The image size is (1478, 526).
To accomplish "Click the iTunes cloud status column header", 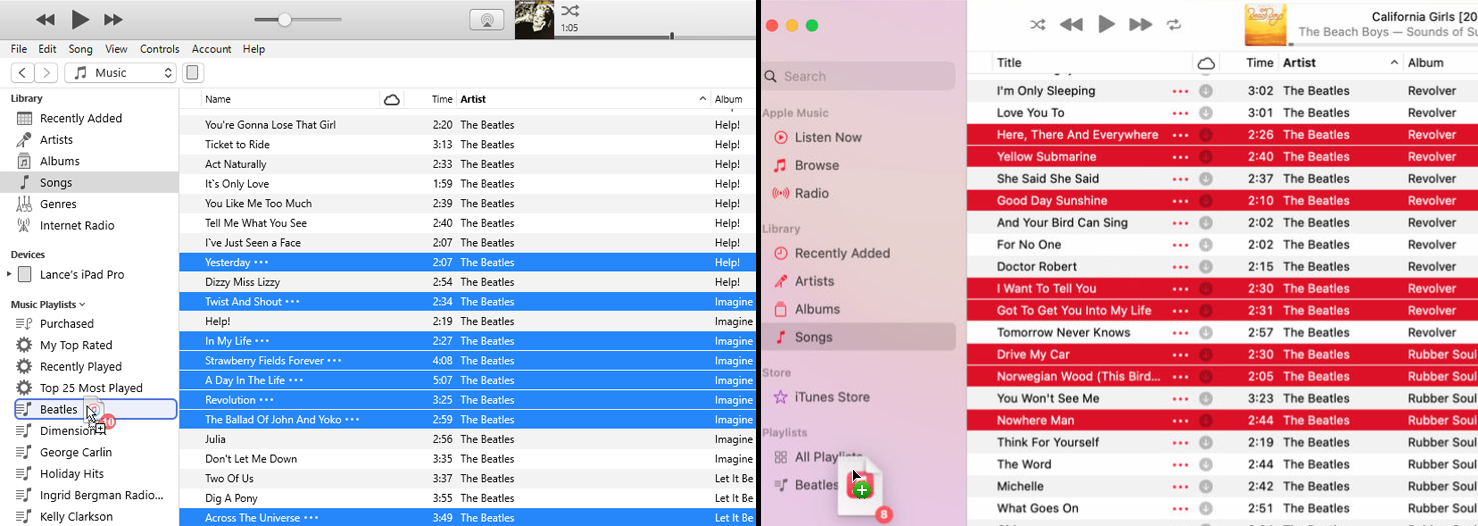I will (392, 99).
